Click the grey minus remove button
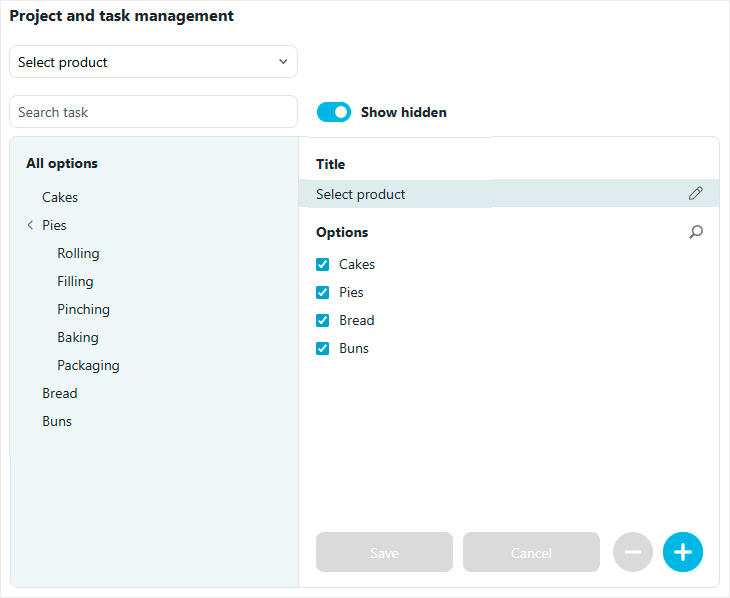Screen dimensions: 730x598 [633, 552]
